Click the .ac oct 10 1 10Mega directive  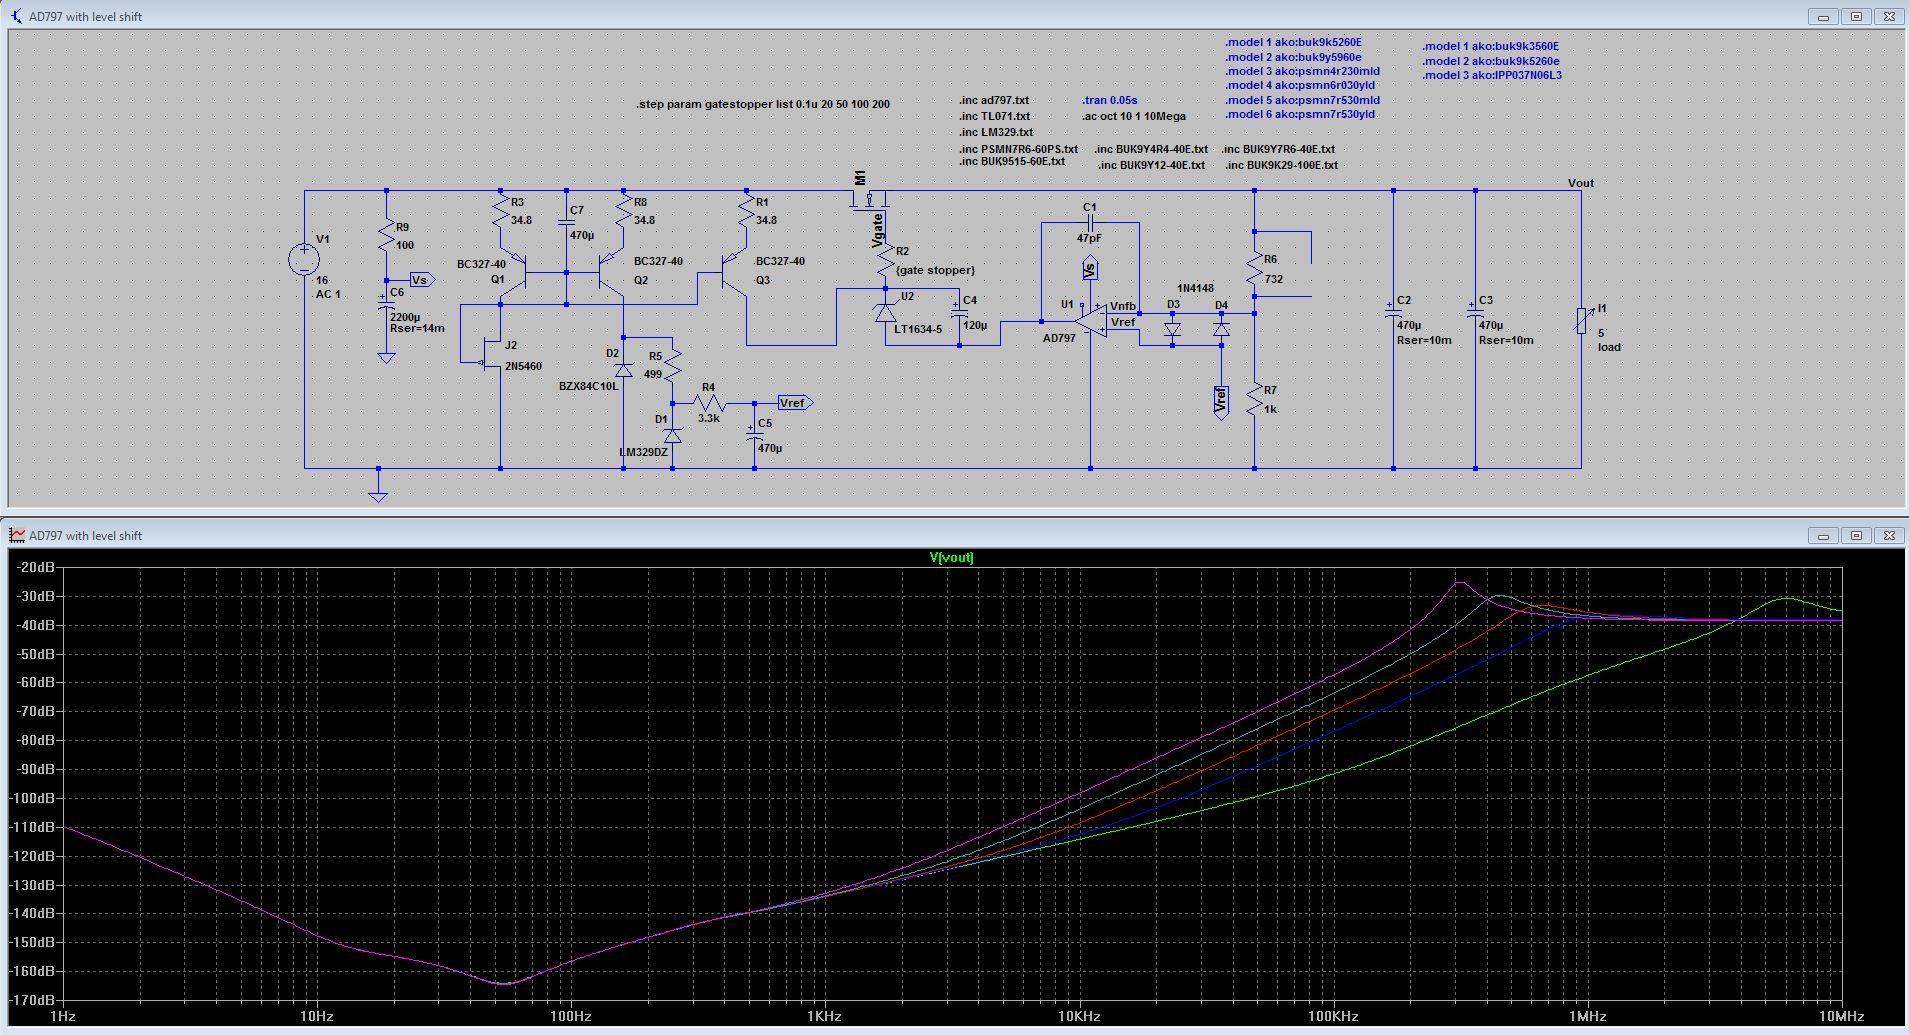(x=1134, y=116)
